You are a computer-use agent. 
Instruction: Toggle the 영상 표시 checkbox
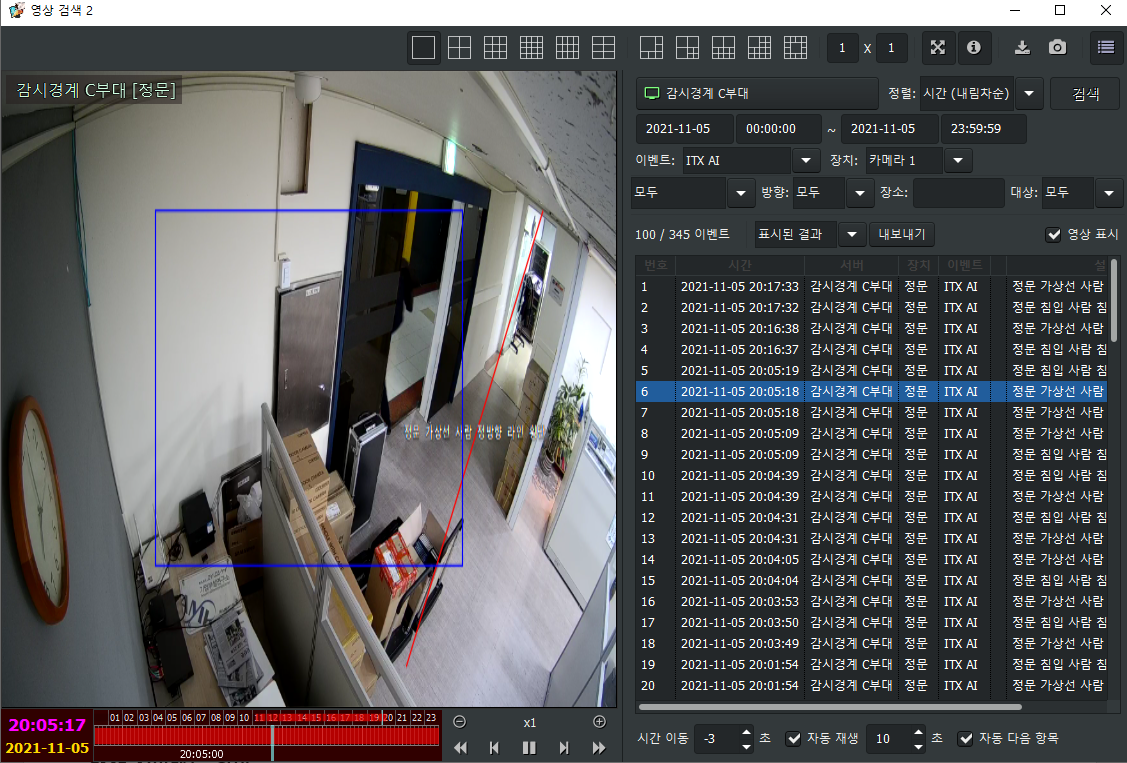coord(1052,235)
